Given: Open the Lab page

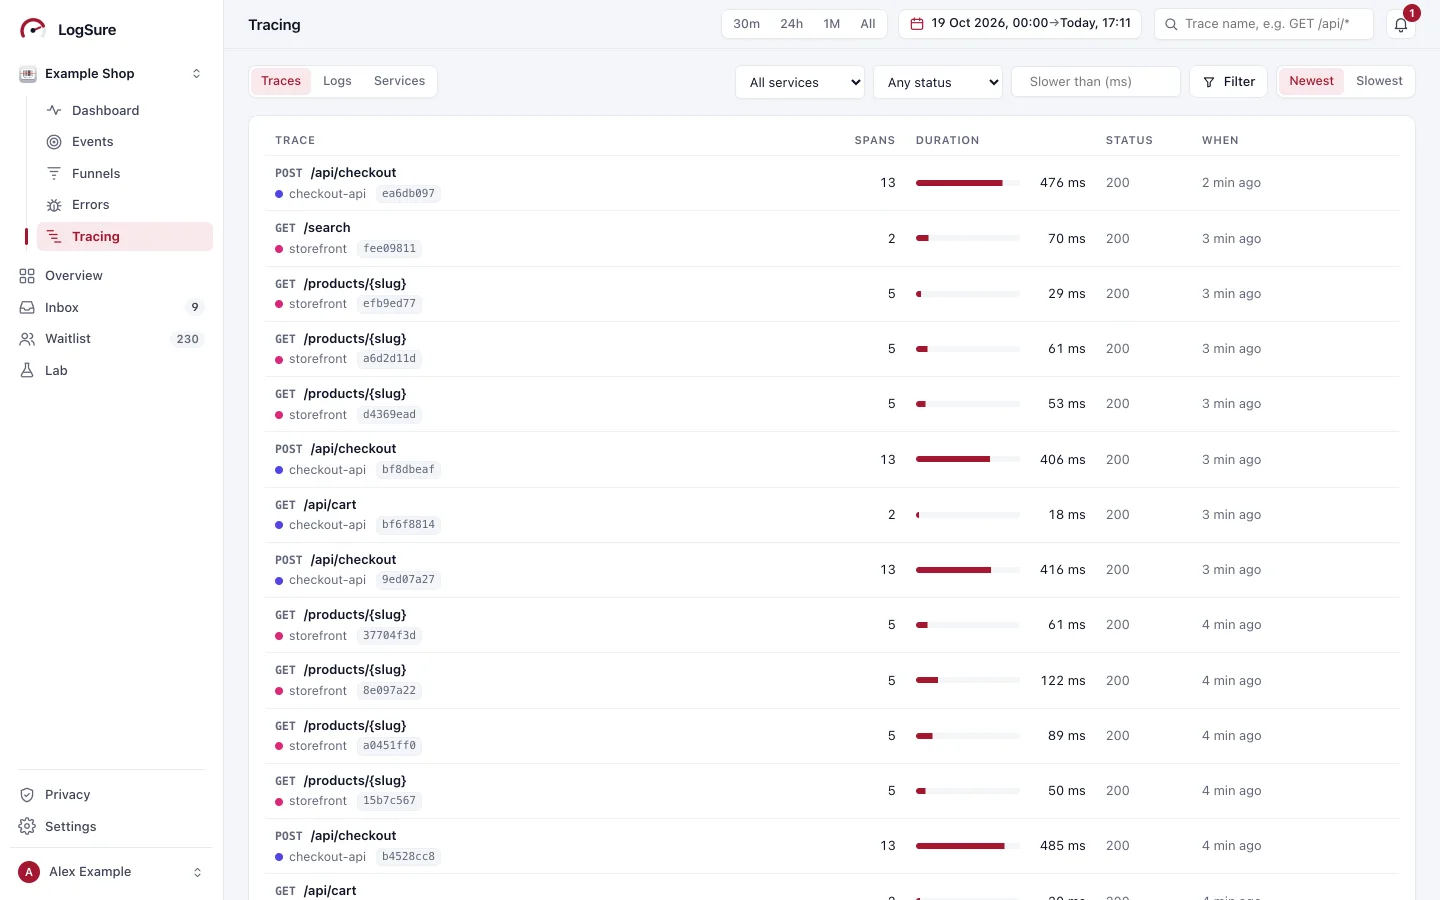Looking at the screenshot, I should (x=111, y=371).
